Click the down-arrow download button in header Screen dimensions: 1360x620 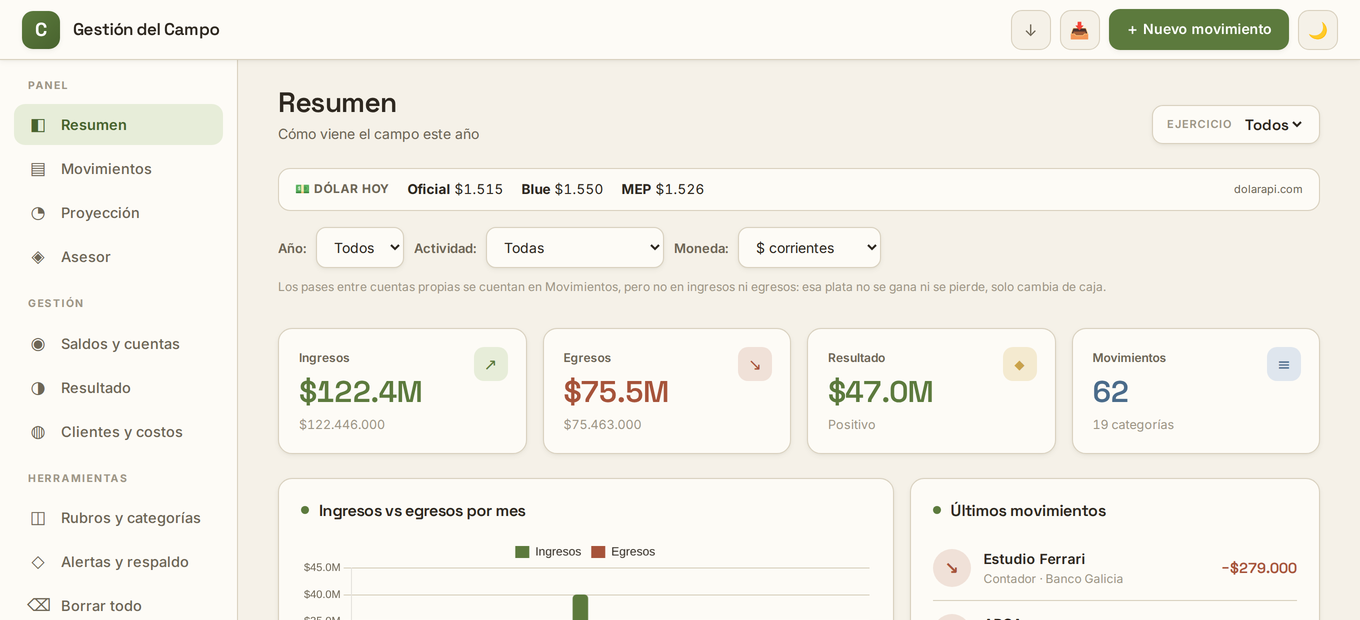pos(1031,30)
